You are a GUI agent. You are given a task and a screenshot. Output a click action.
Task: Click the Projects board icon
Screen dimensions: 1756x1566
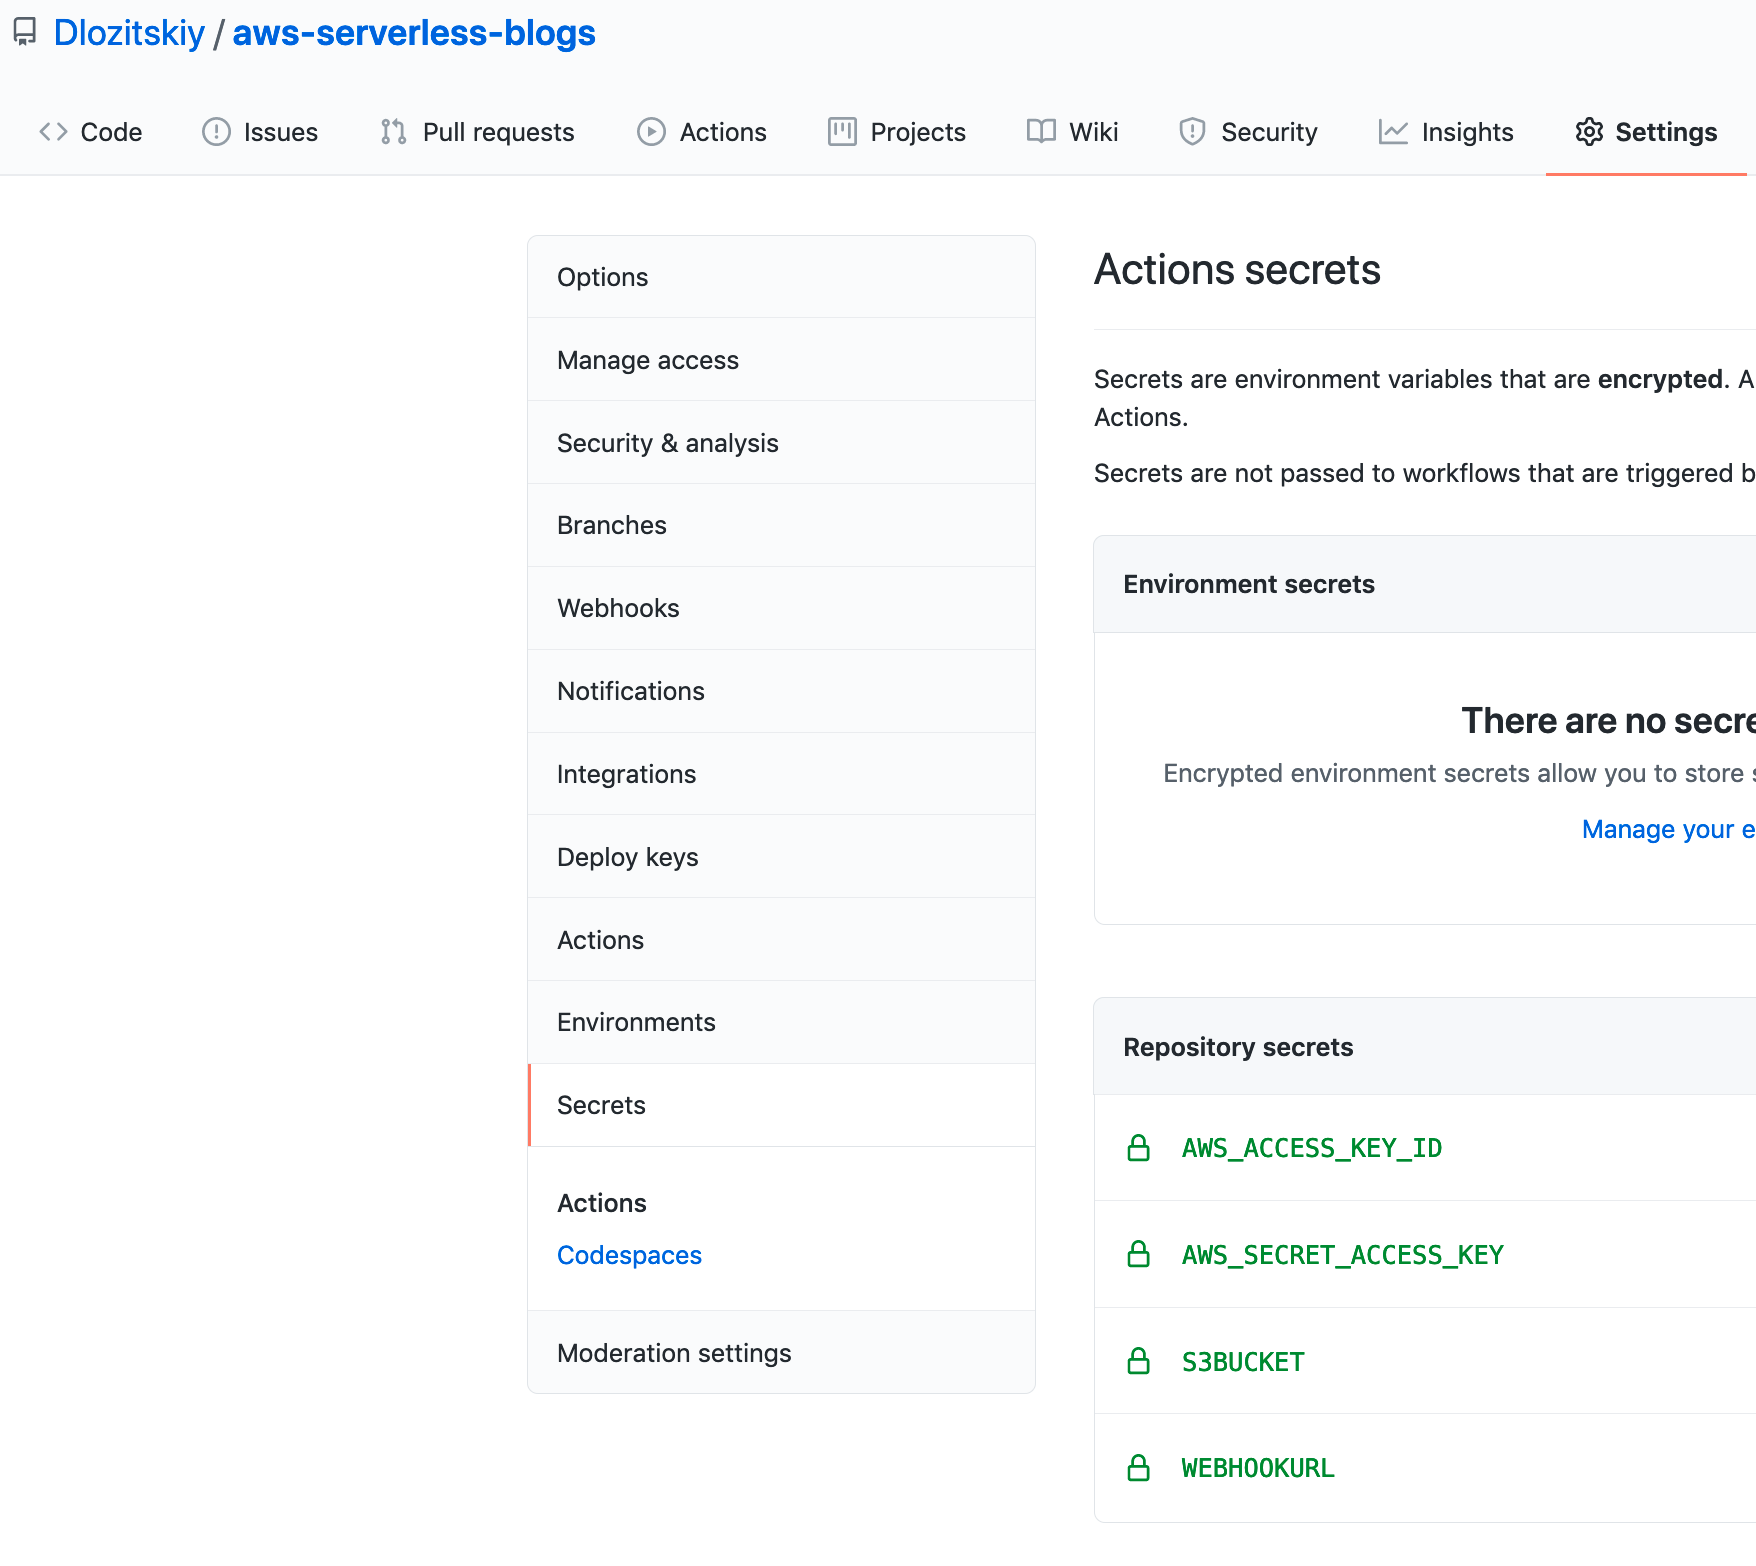coord(842,132)
